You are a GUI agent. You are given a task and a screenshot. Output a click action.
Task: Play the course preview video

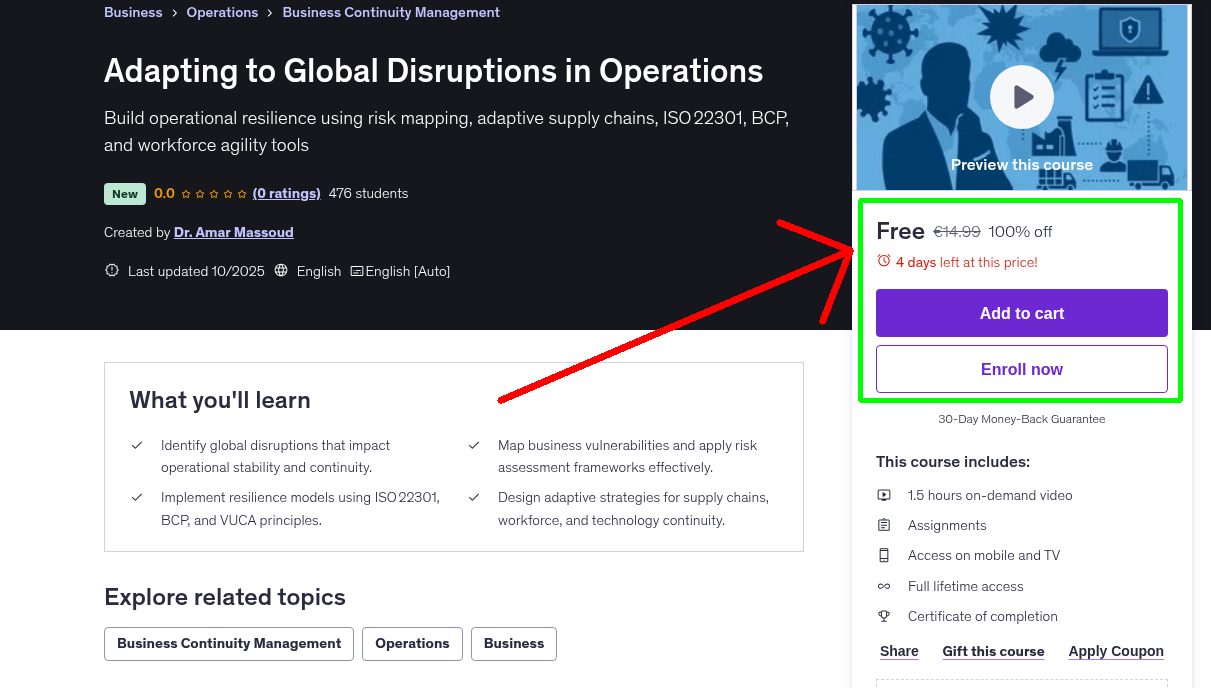[x=1021, y=97]
